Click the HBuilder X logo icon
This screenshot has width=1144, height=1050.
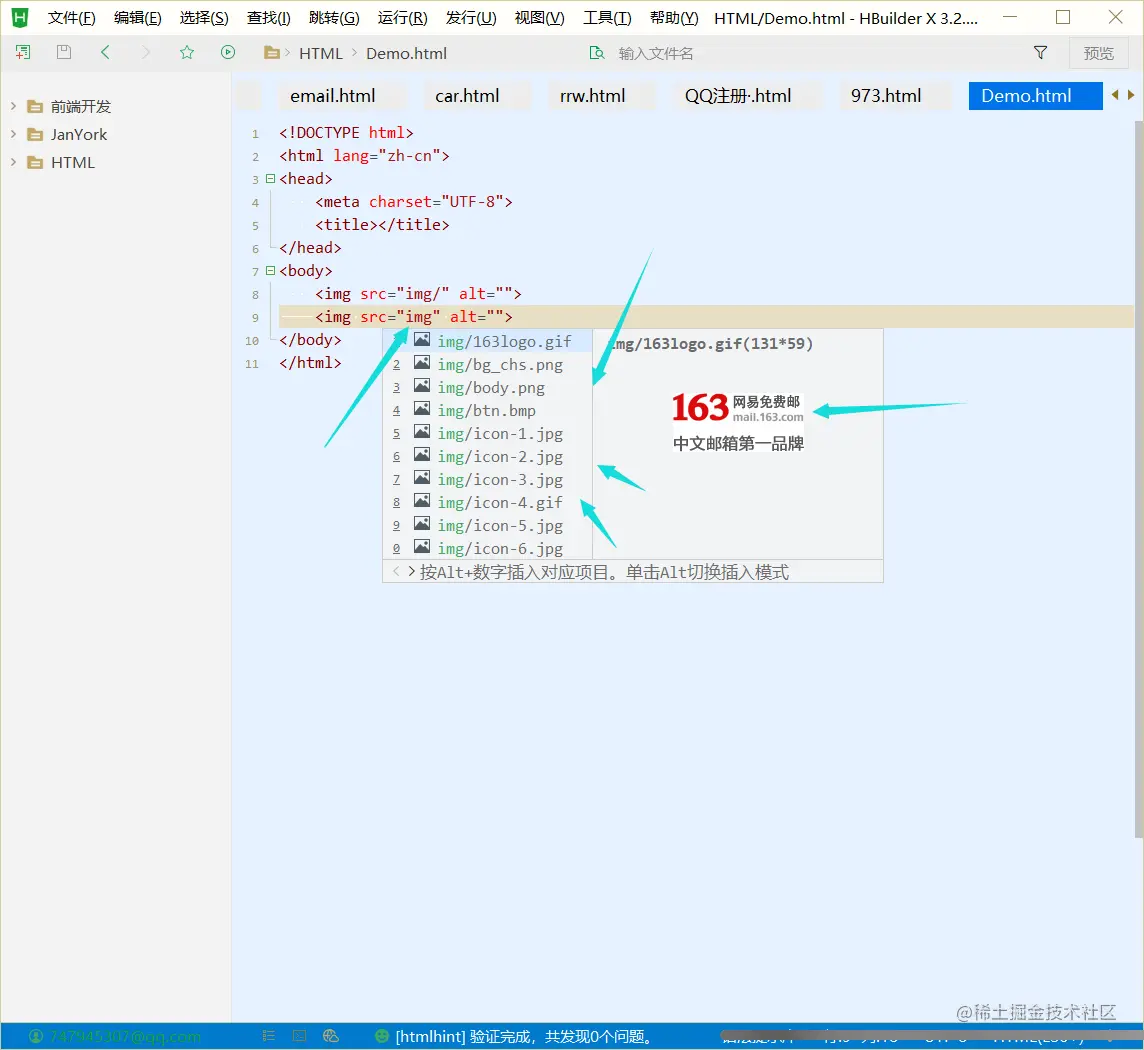(x=20, y=18)
